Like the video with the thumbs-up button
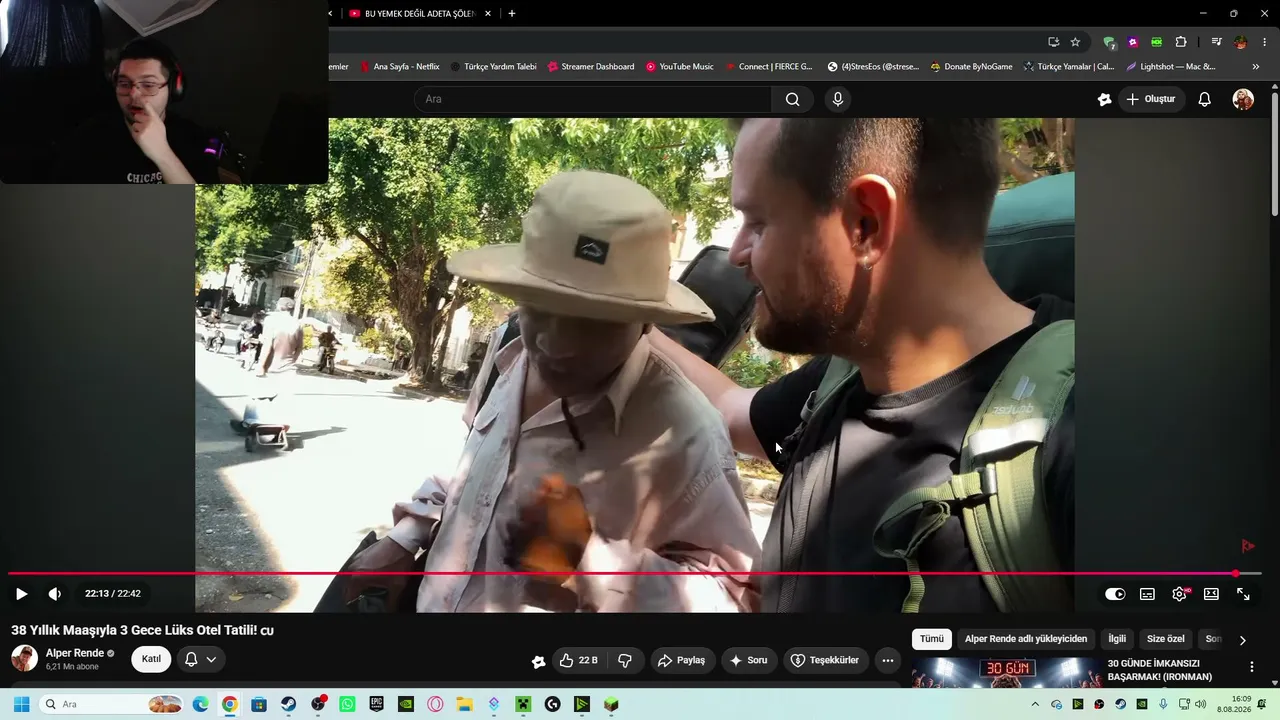 [578, 660]
